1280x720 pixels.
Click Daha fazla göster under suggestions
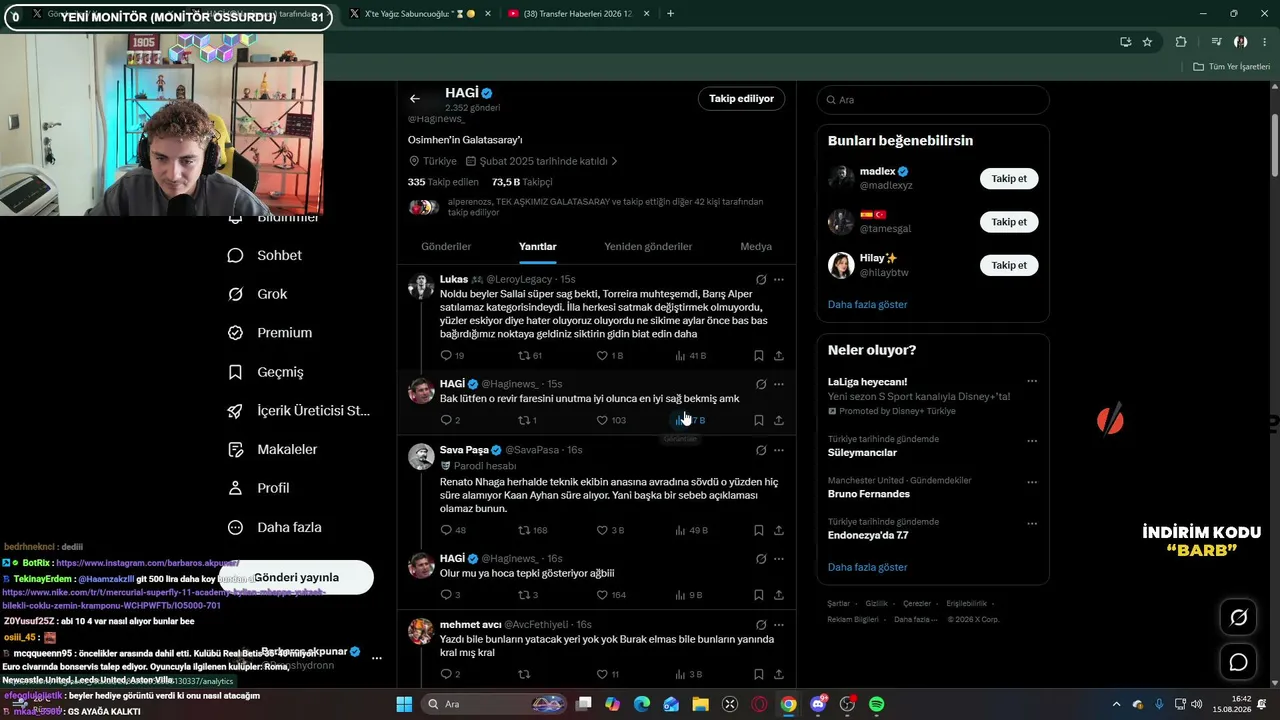coord(867,304)
